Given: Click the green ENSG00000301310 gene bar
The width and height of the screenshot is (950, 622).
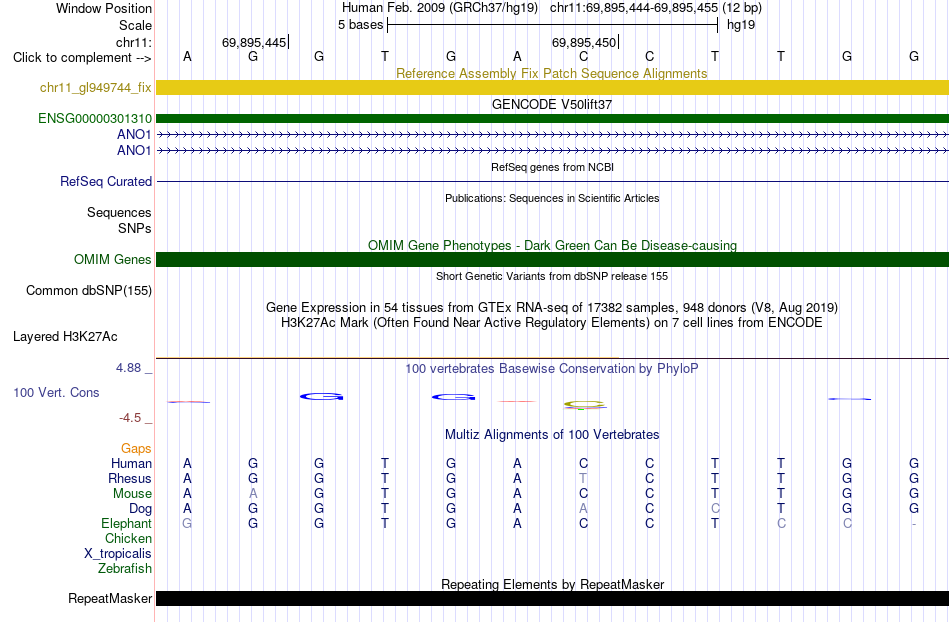Looking at the screenshot, I should click(x=553, y=119).
